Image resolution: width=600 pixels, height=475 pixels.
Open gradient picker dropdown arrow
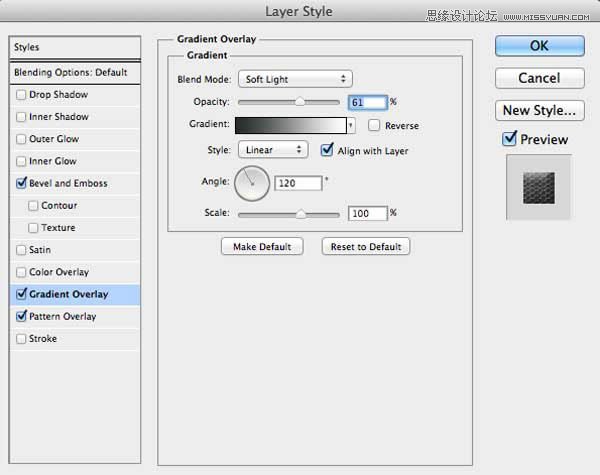pos(351,125)
